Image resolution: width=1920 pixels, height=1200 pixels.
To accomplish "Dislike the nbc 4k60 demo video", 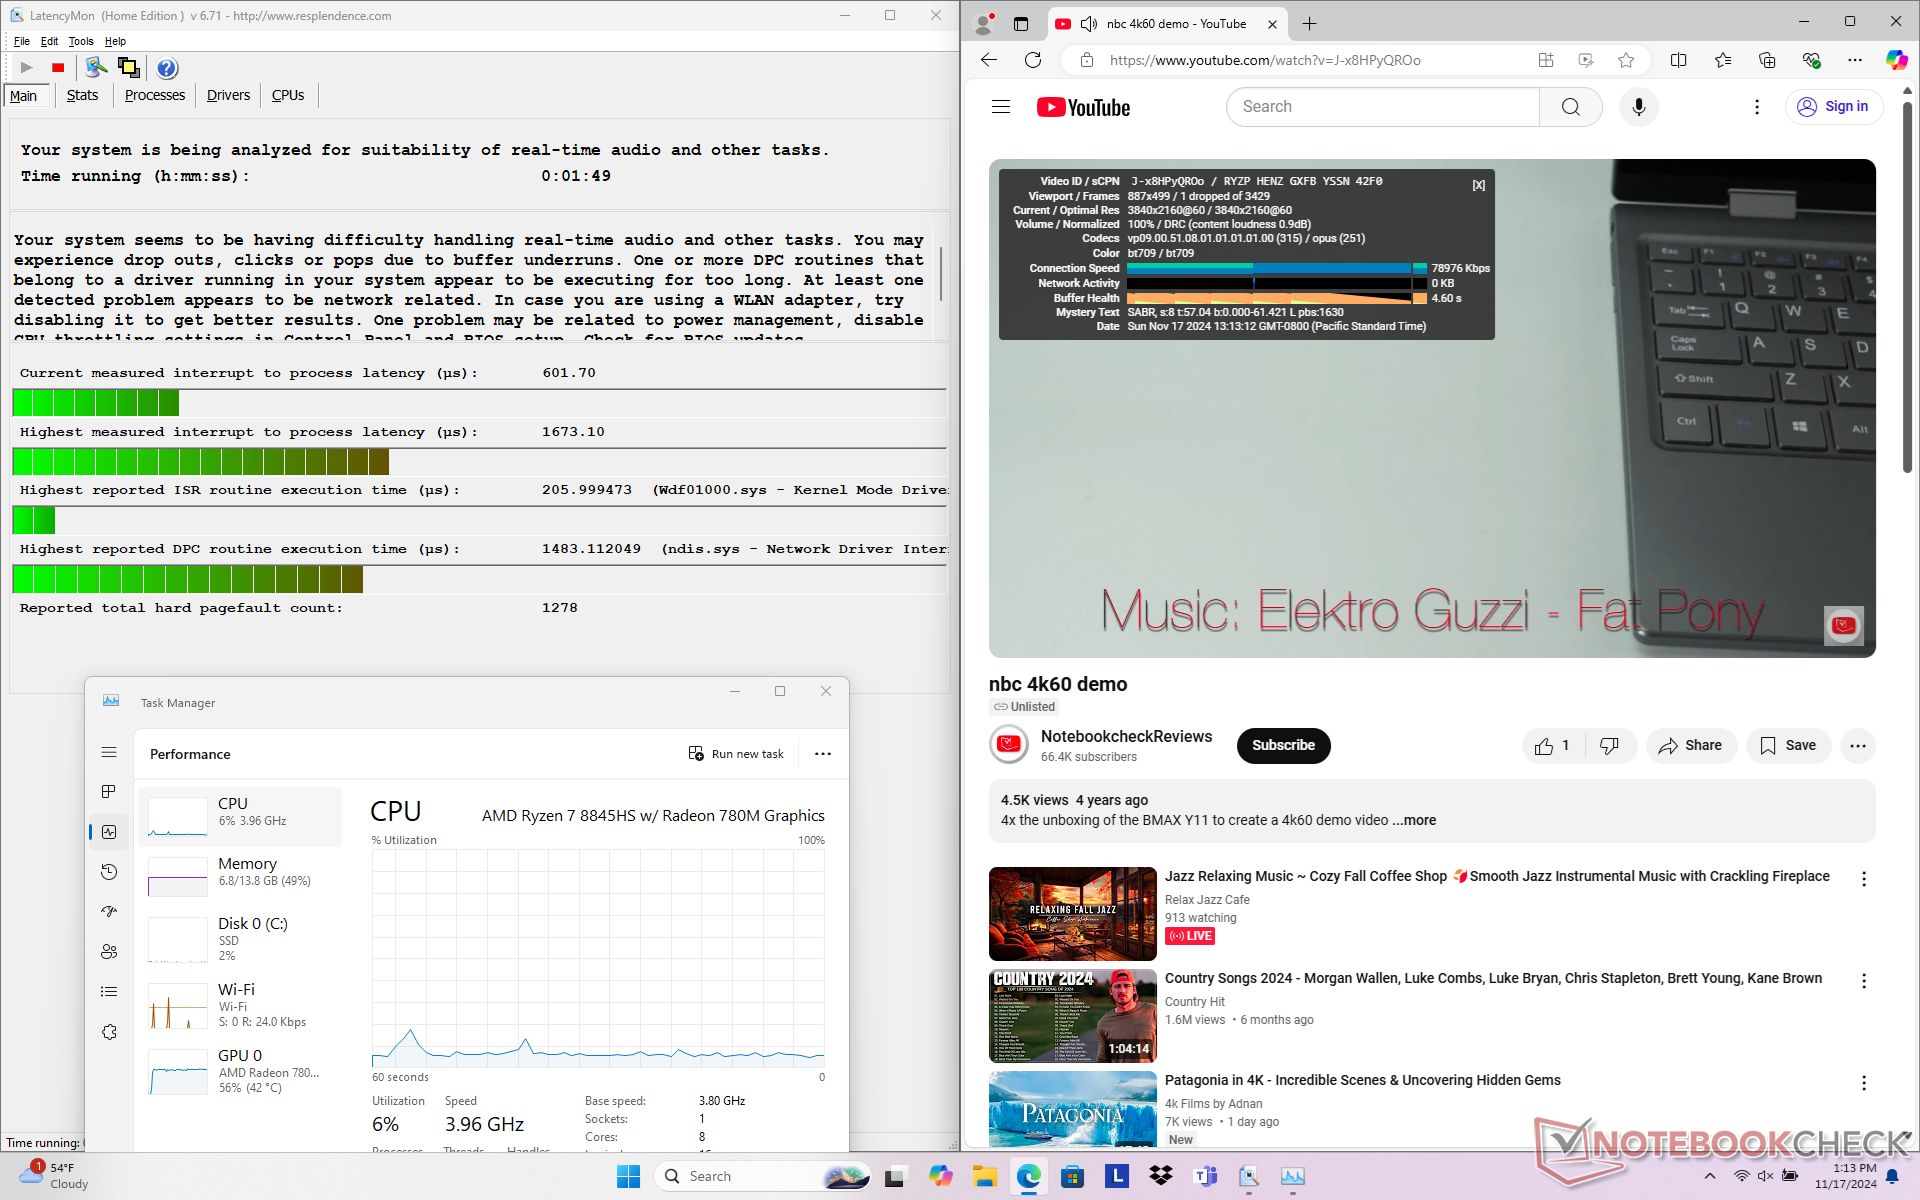I will pyautogui.click(x=1609, y=746).
